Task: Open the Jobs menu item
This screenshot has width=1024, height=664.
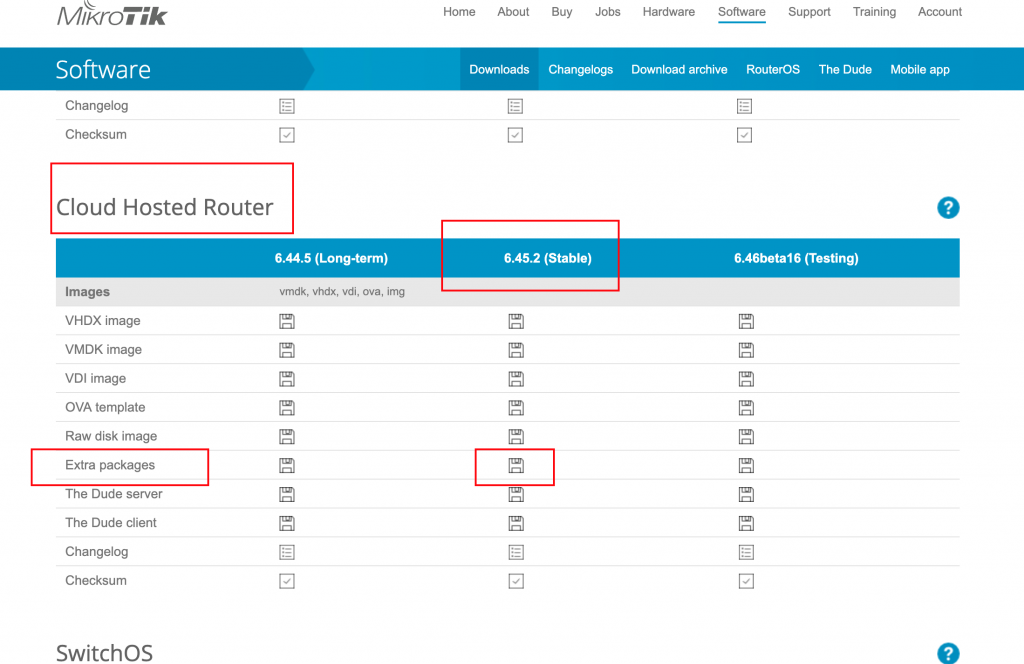Action: 607,12
